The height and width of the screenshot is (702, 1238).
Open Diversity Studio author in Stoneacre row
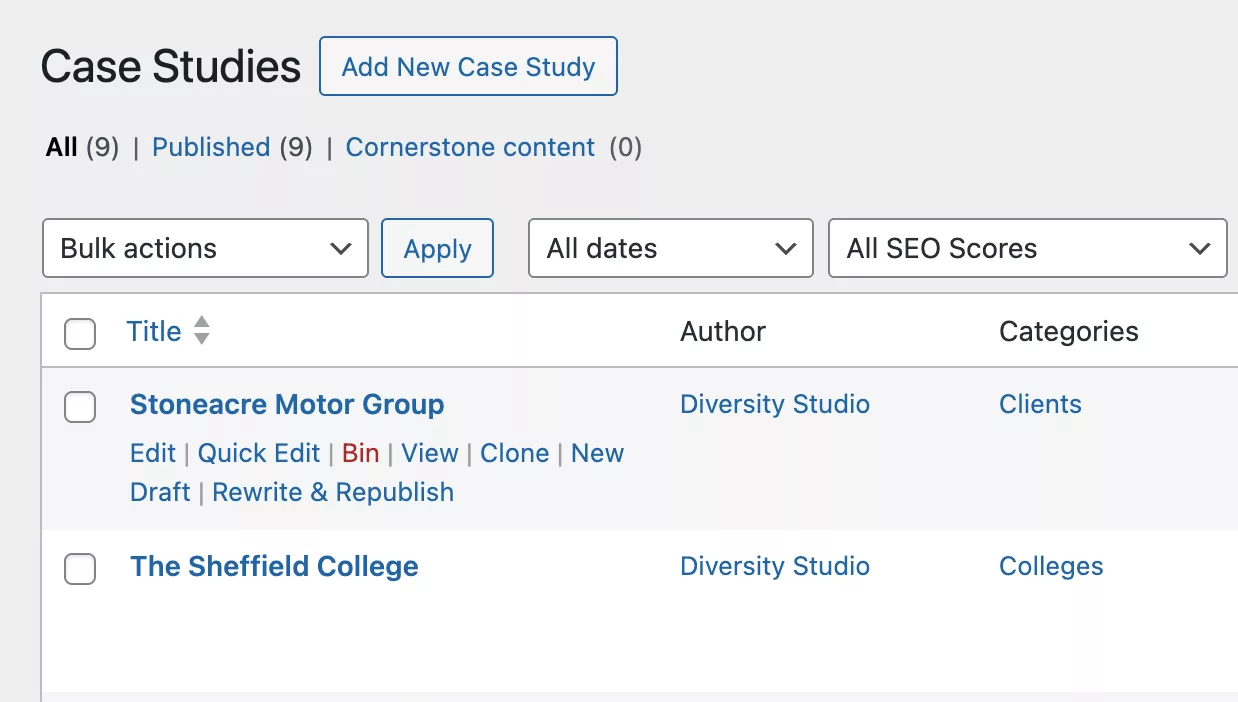(775, 404)
